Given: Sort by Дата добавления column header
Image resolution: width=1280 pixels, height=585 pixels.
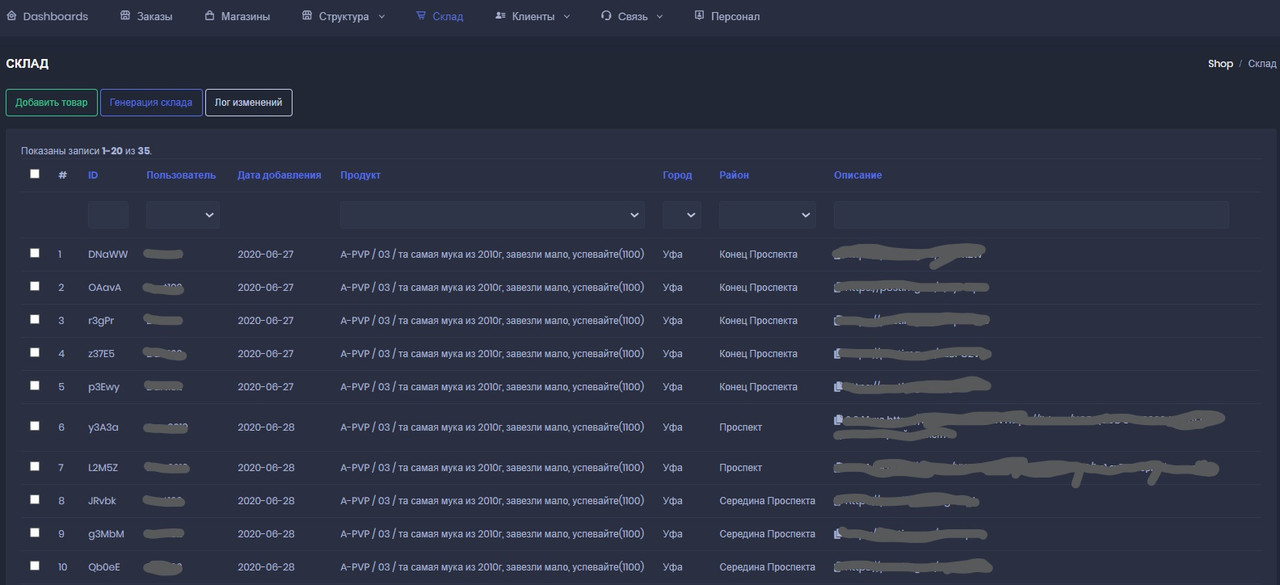Looking at the screenshot, I should coord(279,175).
